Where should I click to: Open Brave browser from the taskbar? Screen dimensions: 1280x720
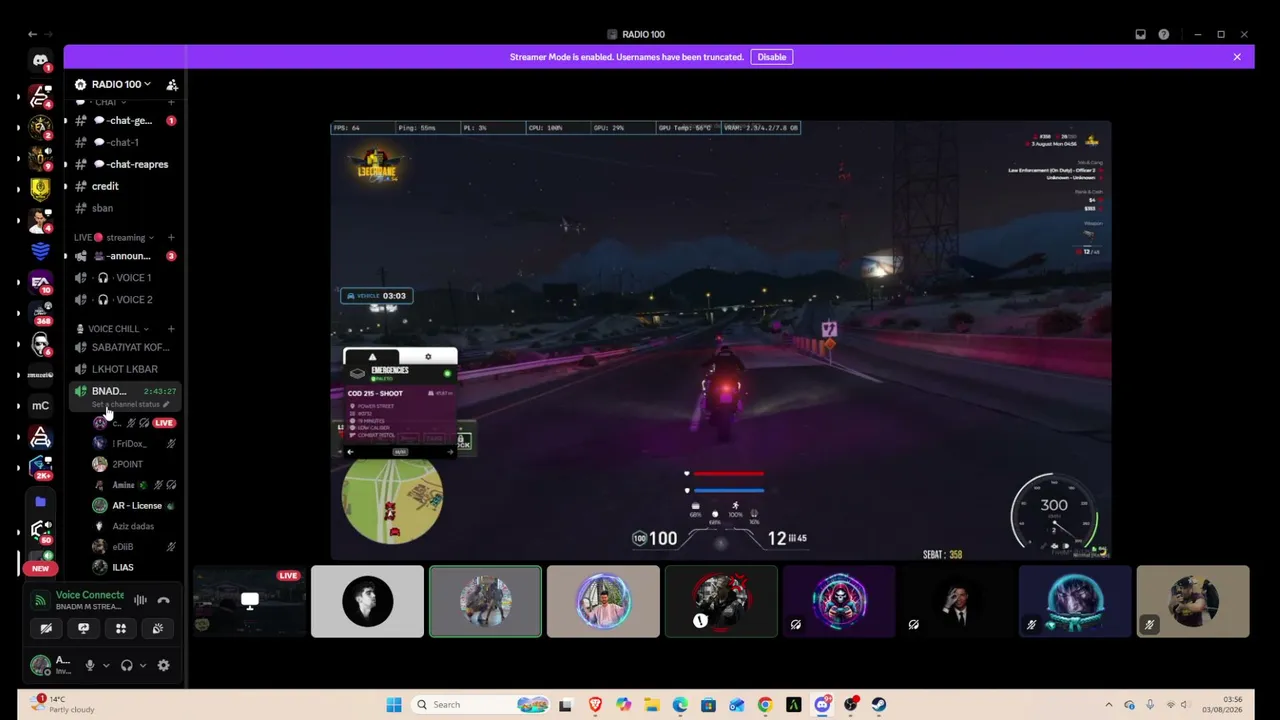point(595,704)
